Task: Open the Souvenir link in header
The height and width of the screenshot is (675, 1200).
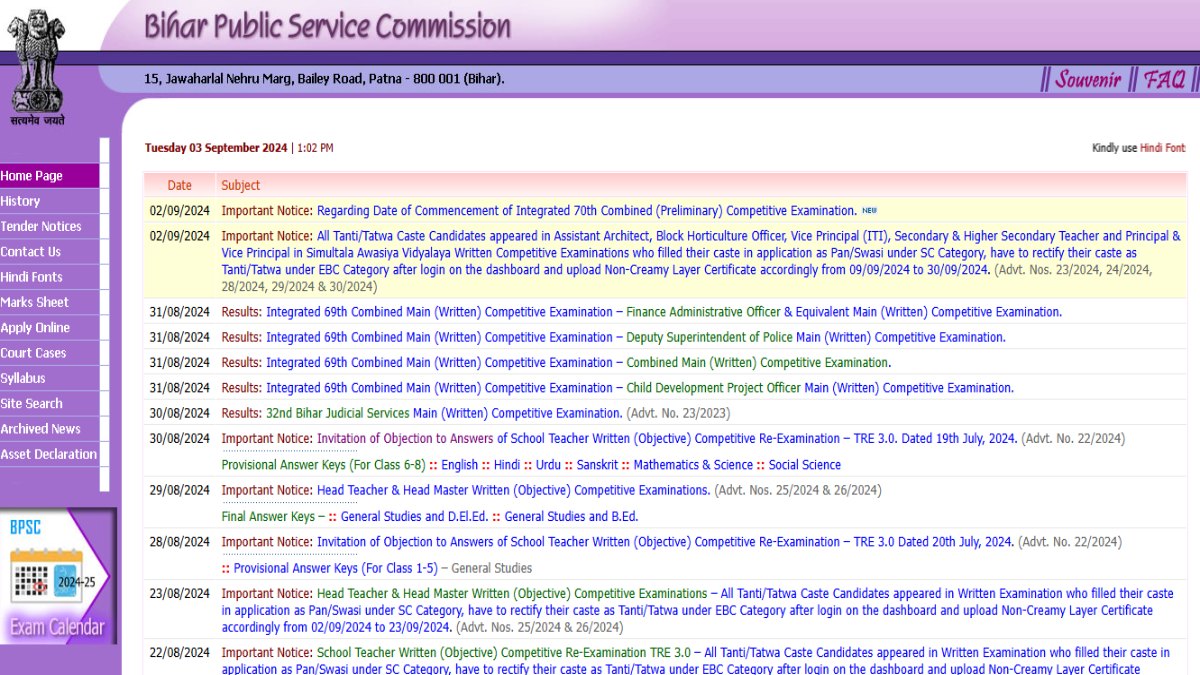Action: coord(1088,79)
